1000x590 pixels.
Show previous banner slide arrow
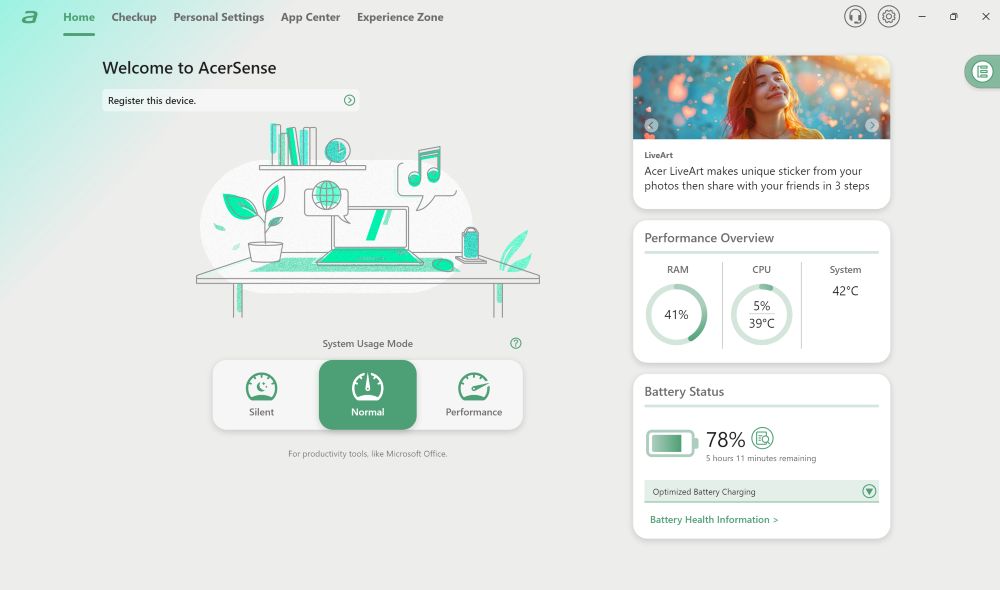[651, 125]
